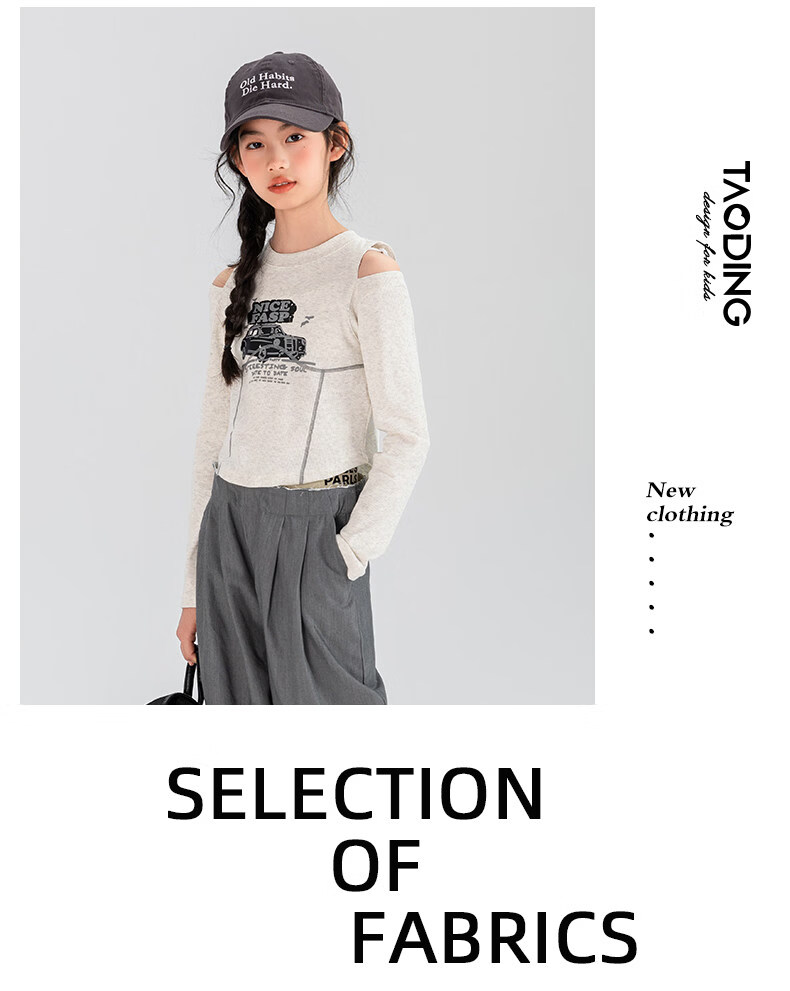The height and width of the screenshot is (991, 790).
Task: Click the TAODING brand logo
Action: tap(736, 243)
